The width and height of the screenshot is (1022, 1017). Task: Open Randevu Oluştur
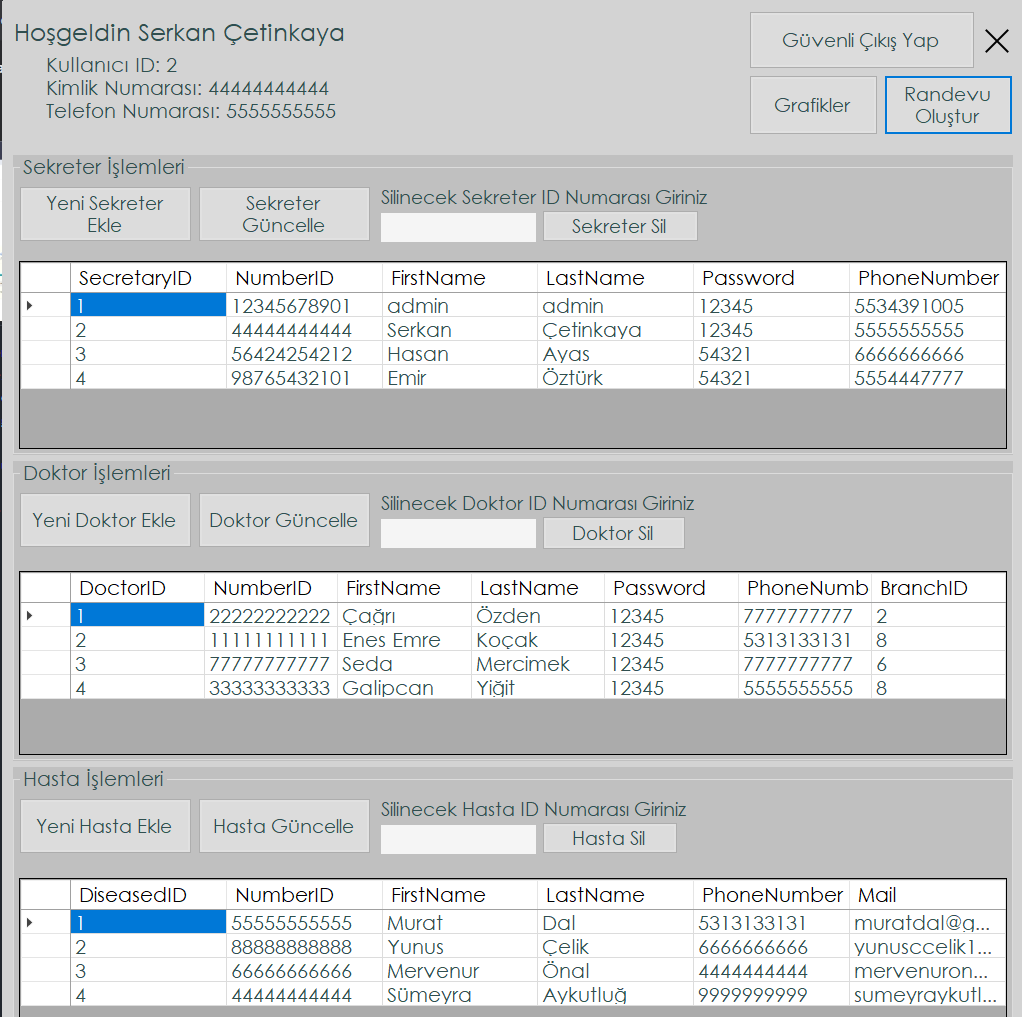click(947, 104)
